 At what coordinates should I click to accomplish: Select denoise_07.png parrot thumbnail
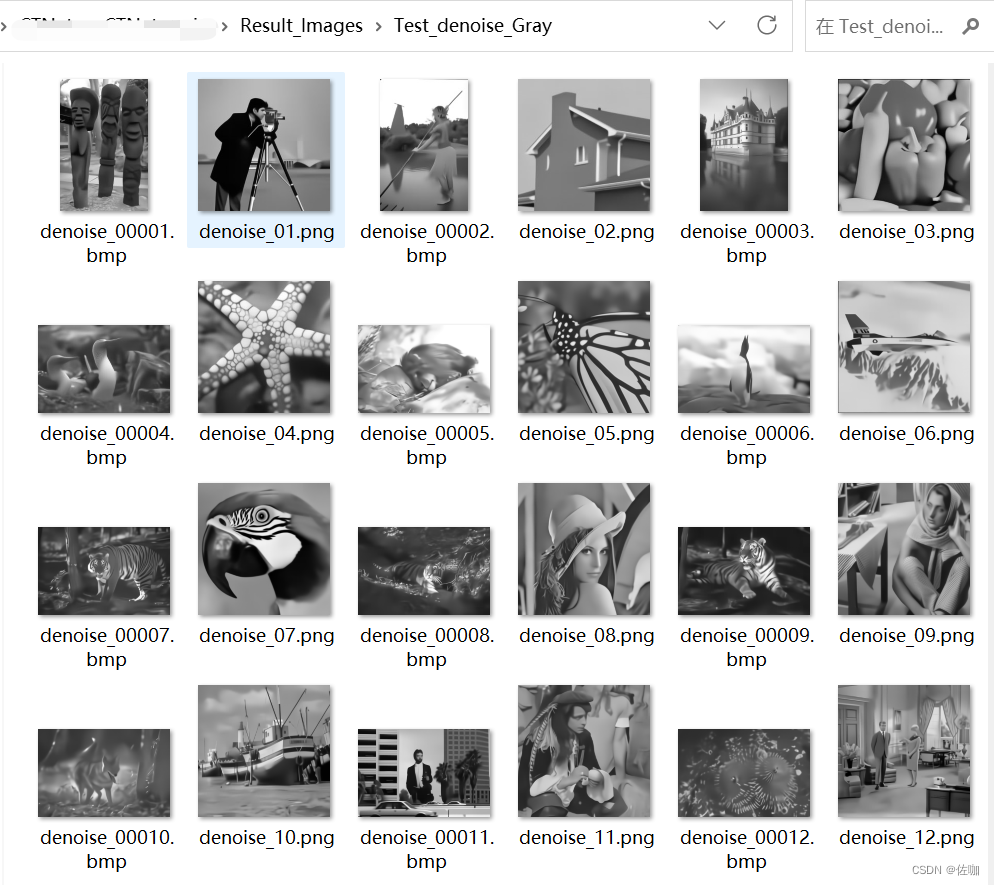pos(264,549)
